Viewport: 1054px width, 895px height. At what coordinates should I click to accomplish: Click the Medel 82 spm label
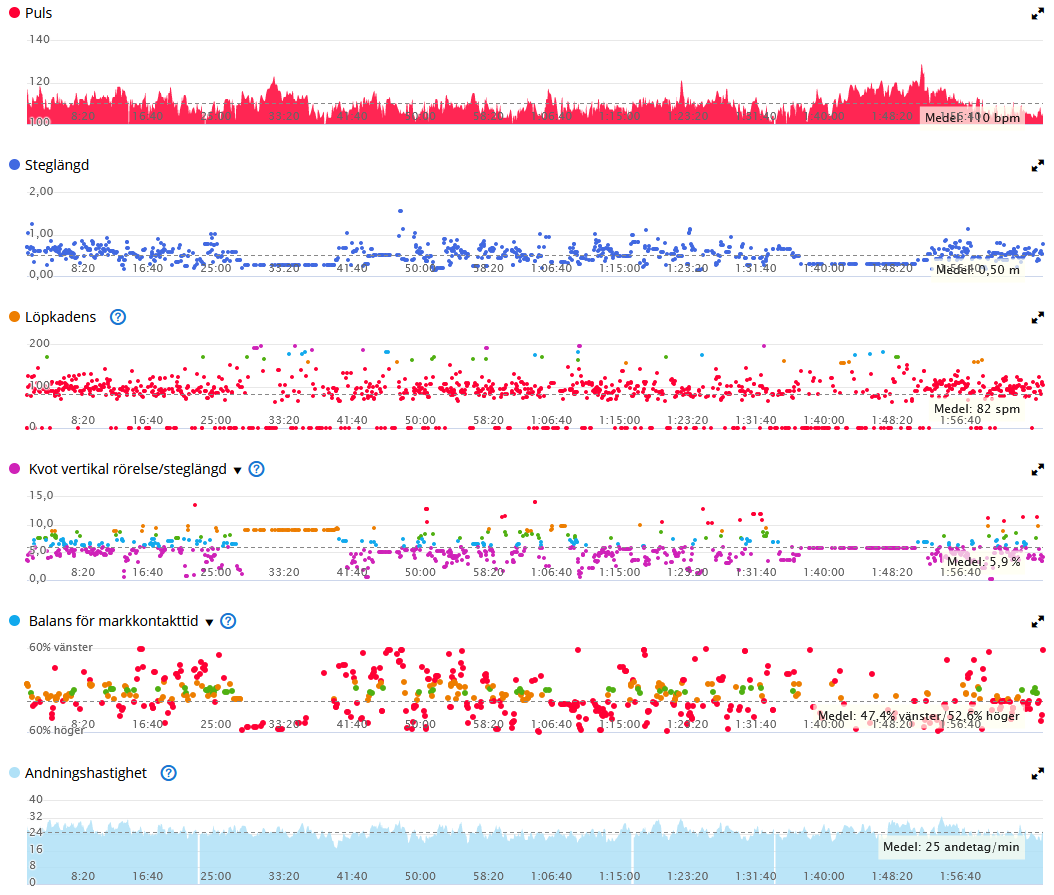pos(977,409)
